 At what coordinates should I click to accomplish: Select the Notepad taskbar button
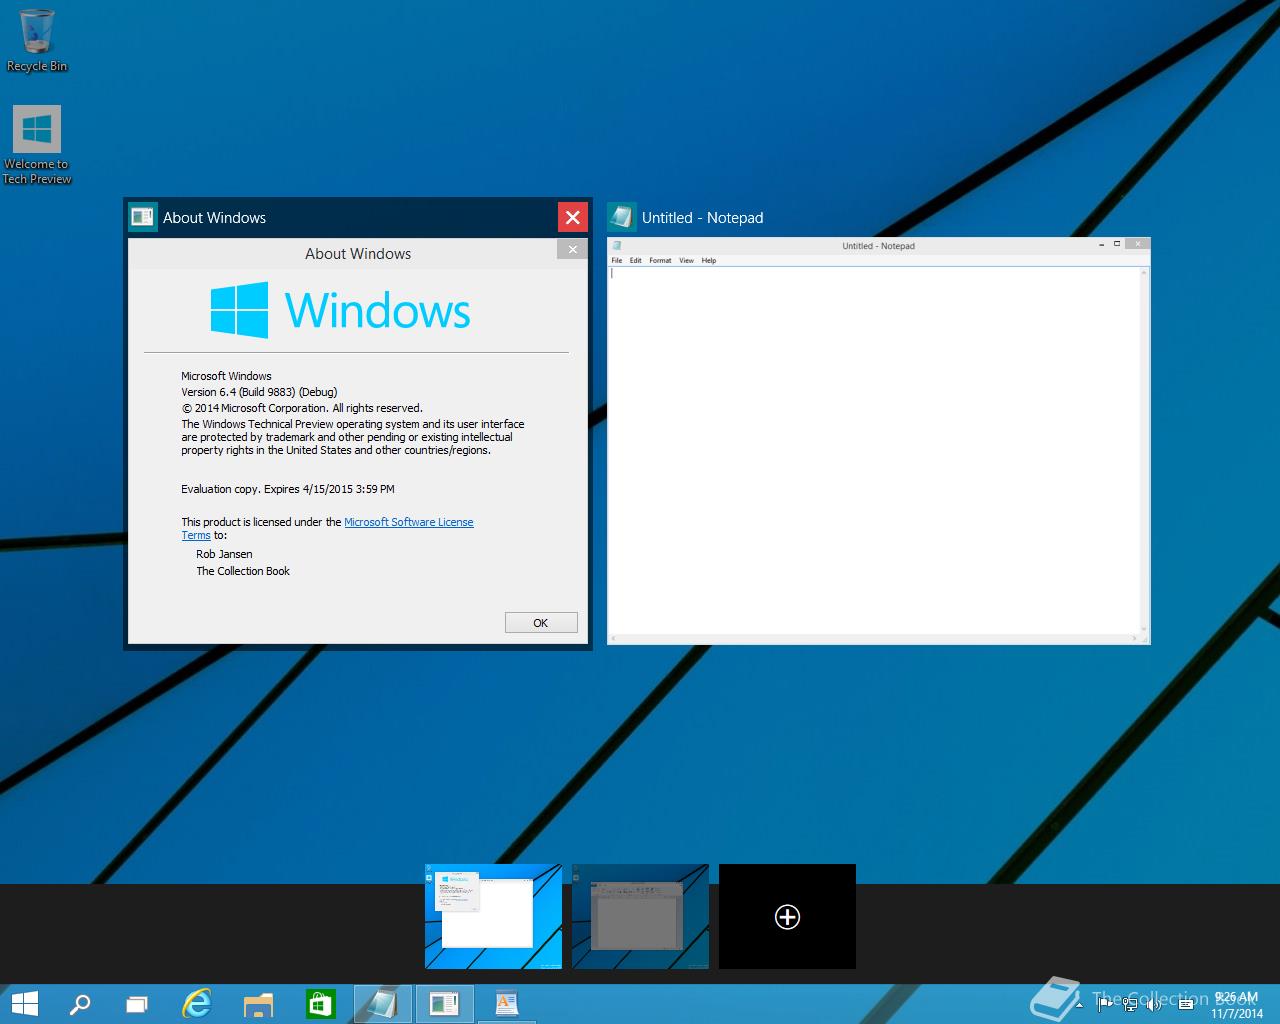coord(382,1004)
